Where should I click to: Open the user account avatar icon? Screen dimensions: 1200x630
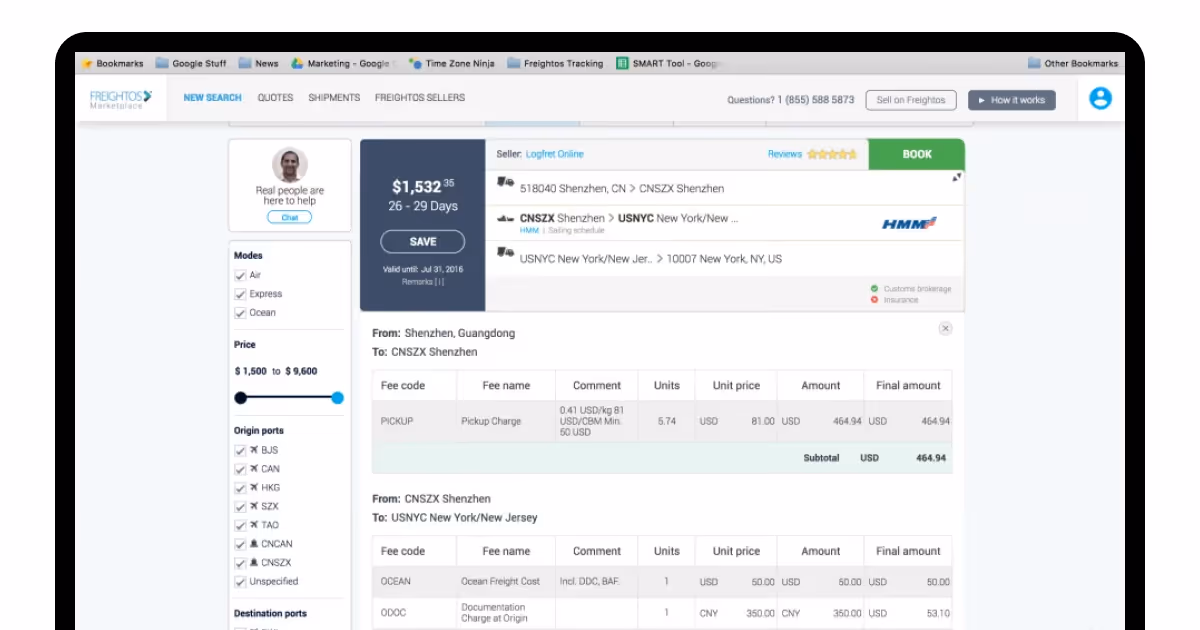pos(1100,98)
